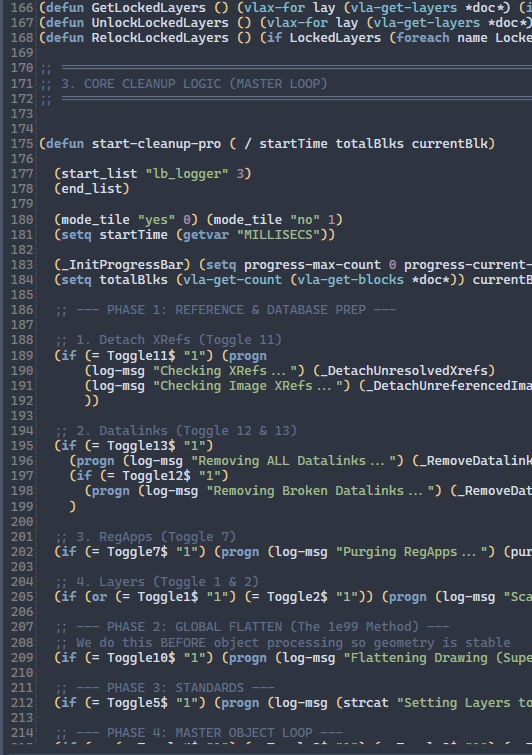Click "start-cleanup-pro" function name
The height and width of the screenshot is (755, 532).
(x=156, y=143)
